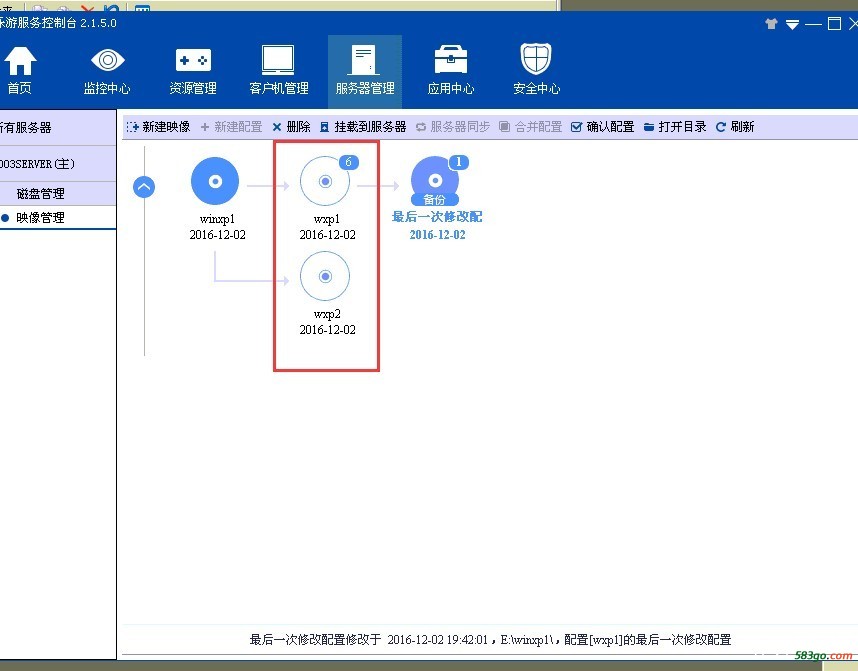Go to the 首页 home section
The width and height of the screenshot is (858, 671).
tap(20, 71)
